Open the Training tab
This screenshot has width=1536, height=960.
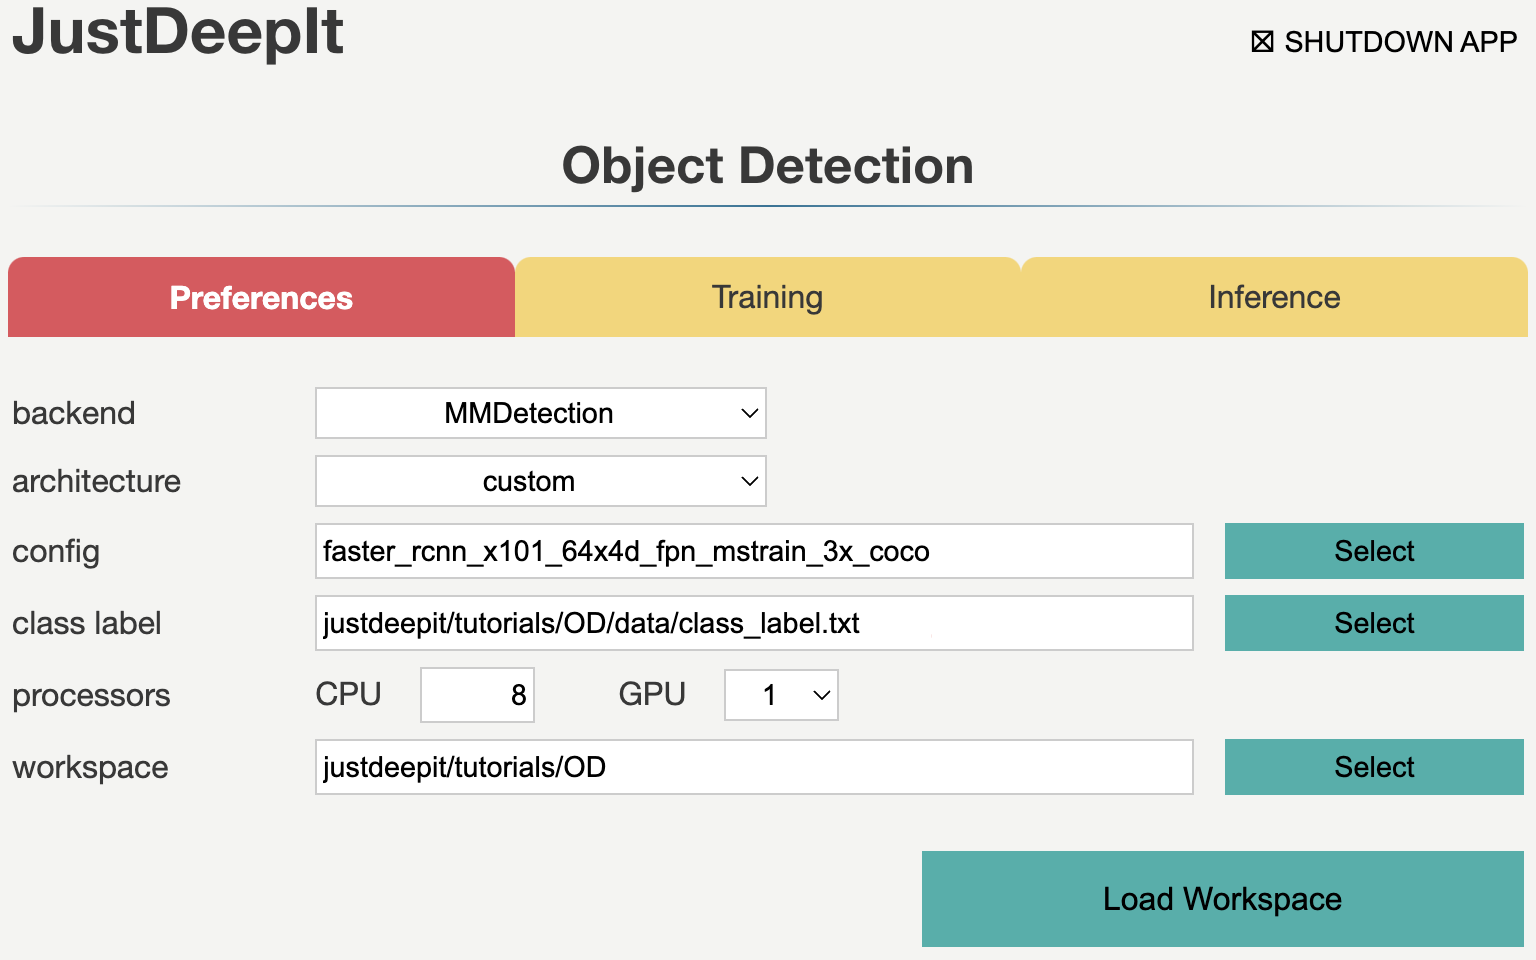click(767, 297)
